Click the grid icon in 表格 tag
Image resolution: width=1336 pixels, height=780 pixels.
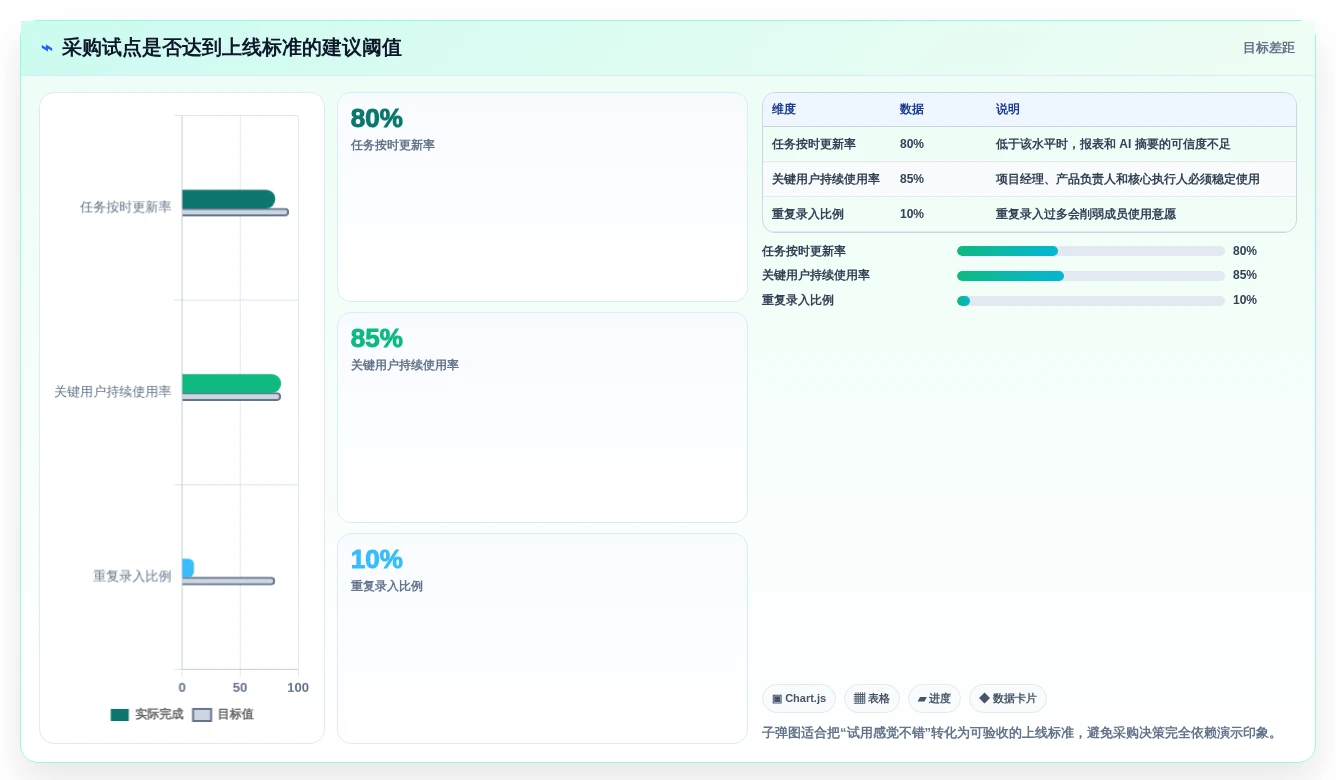[x=859, y=698]
